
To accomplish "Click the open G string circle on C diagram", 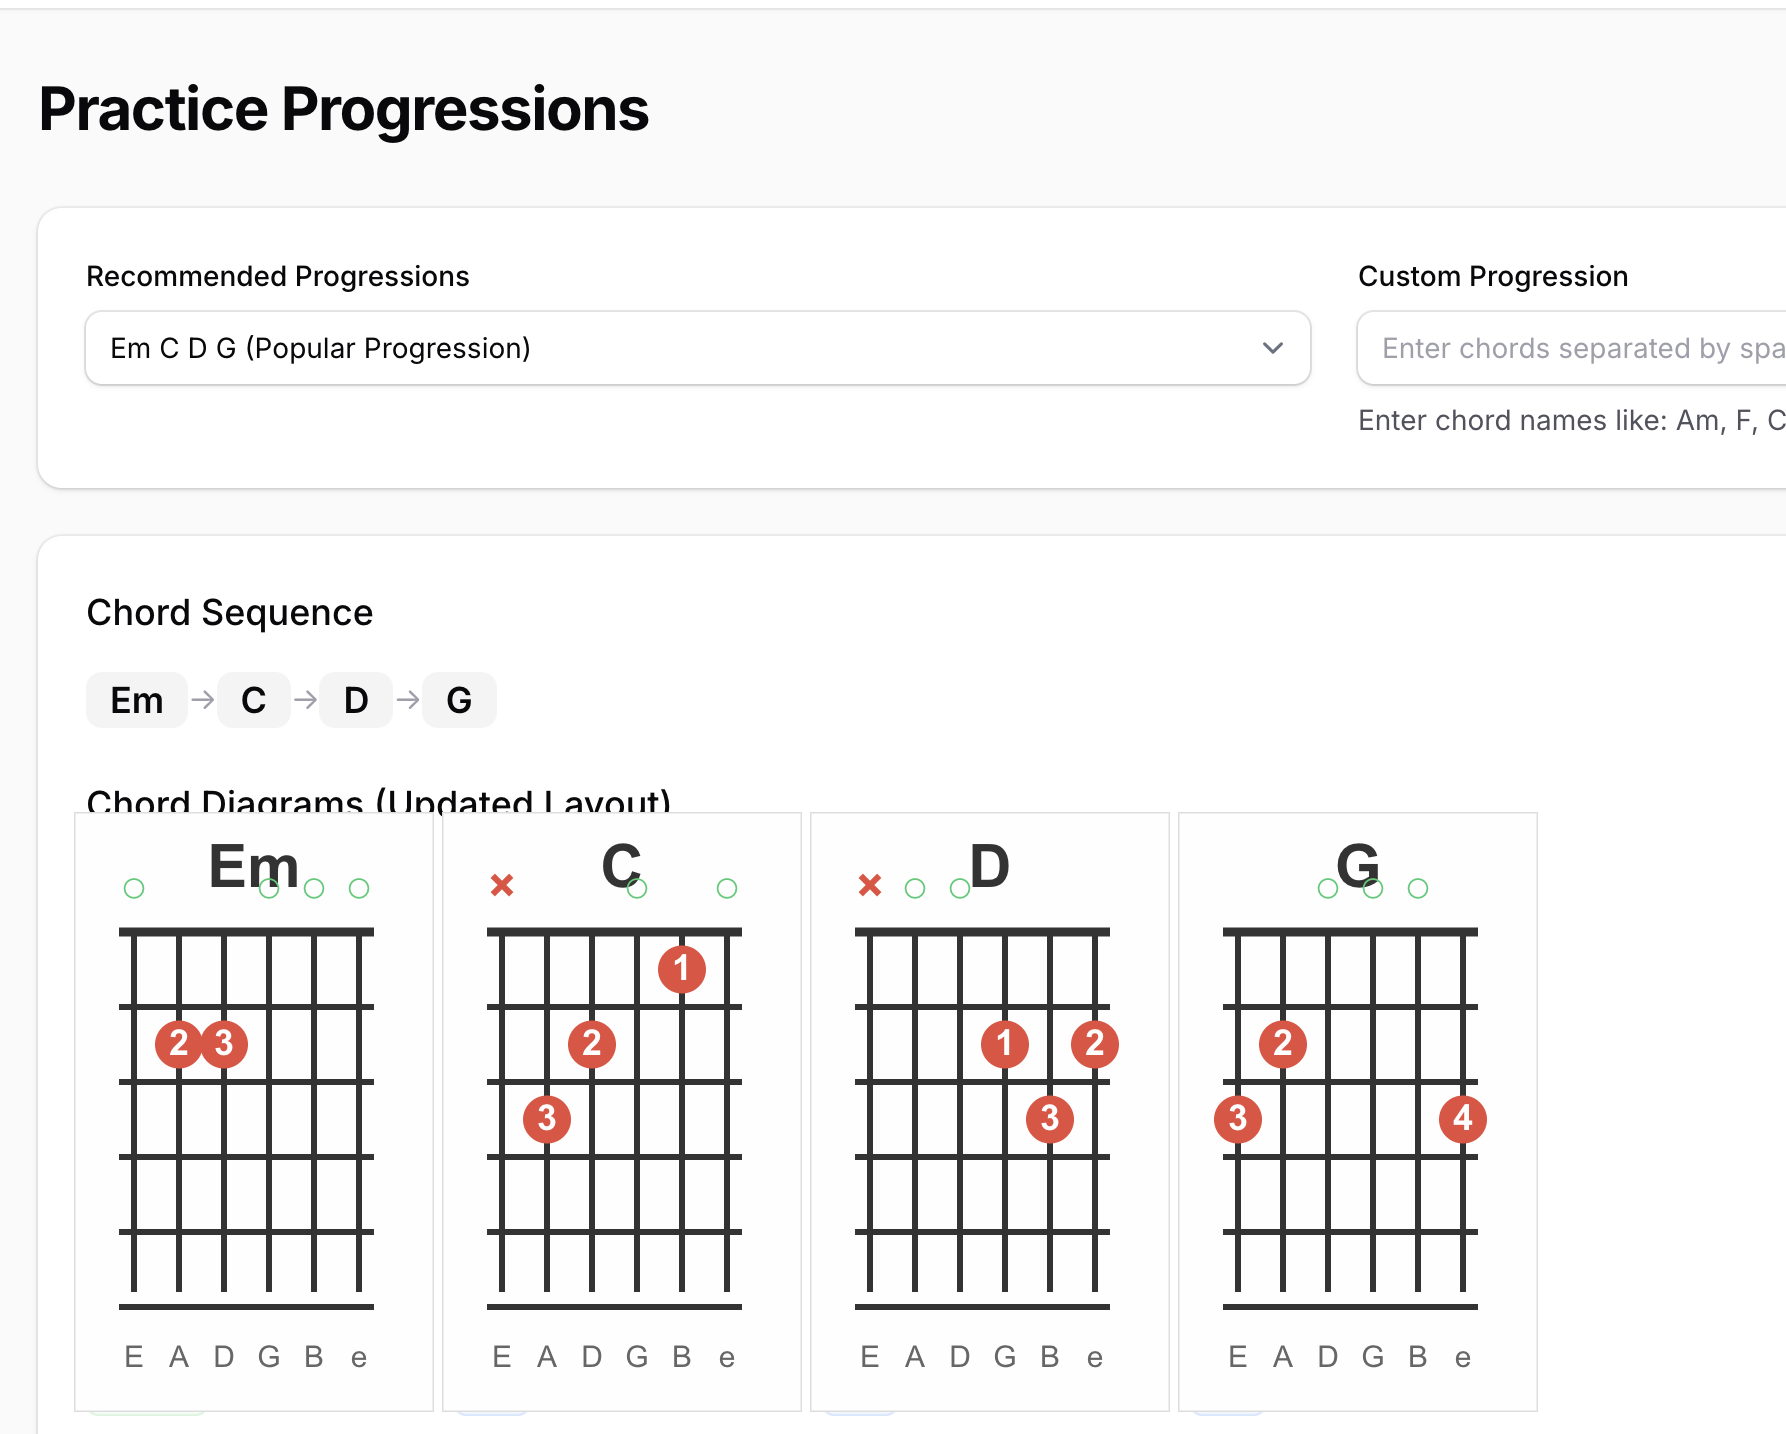I will pos(637,887).
